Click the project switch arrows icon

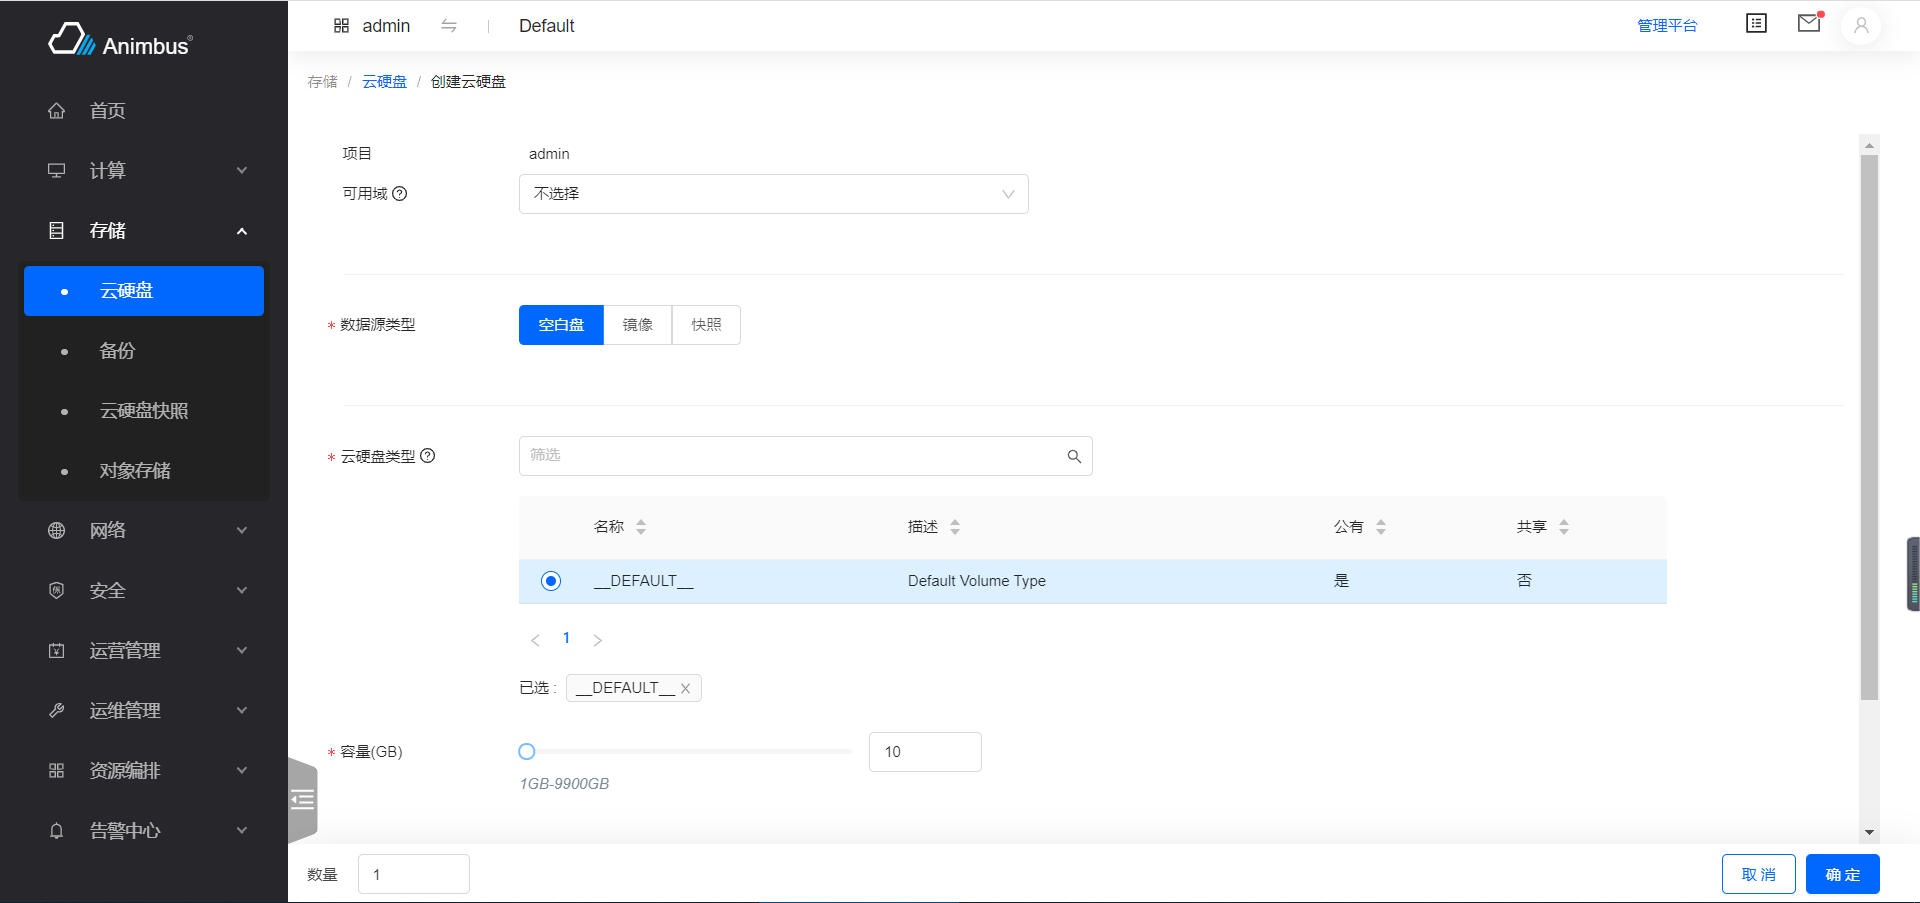(x=449, y=26)
